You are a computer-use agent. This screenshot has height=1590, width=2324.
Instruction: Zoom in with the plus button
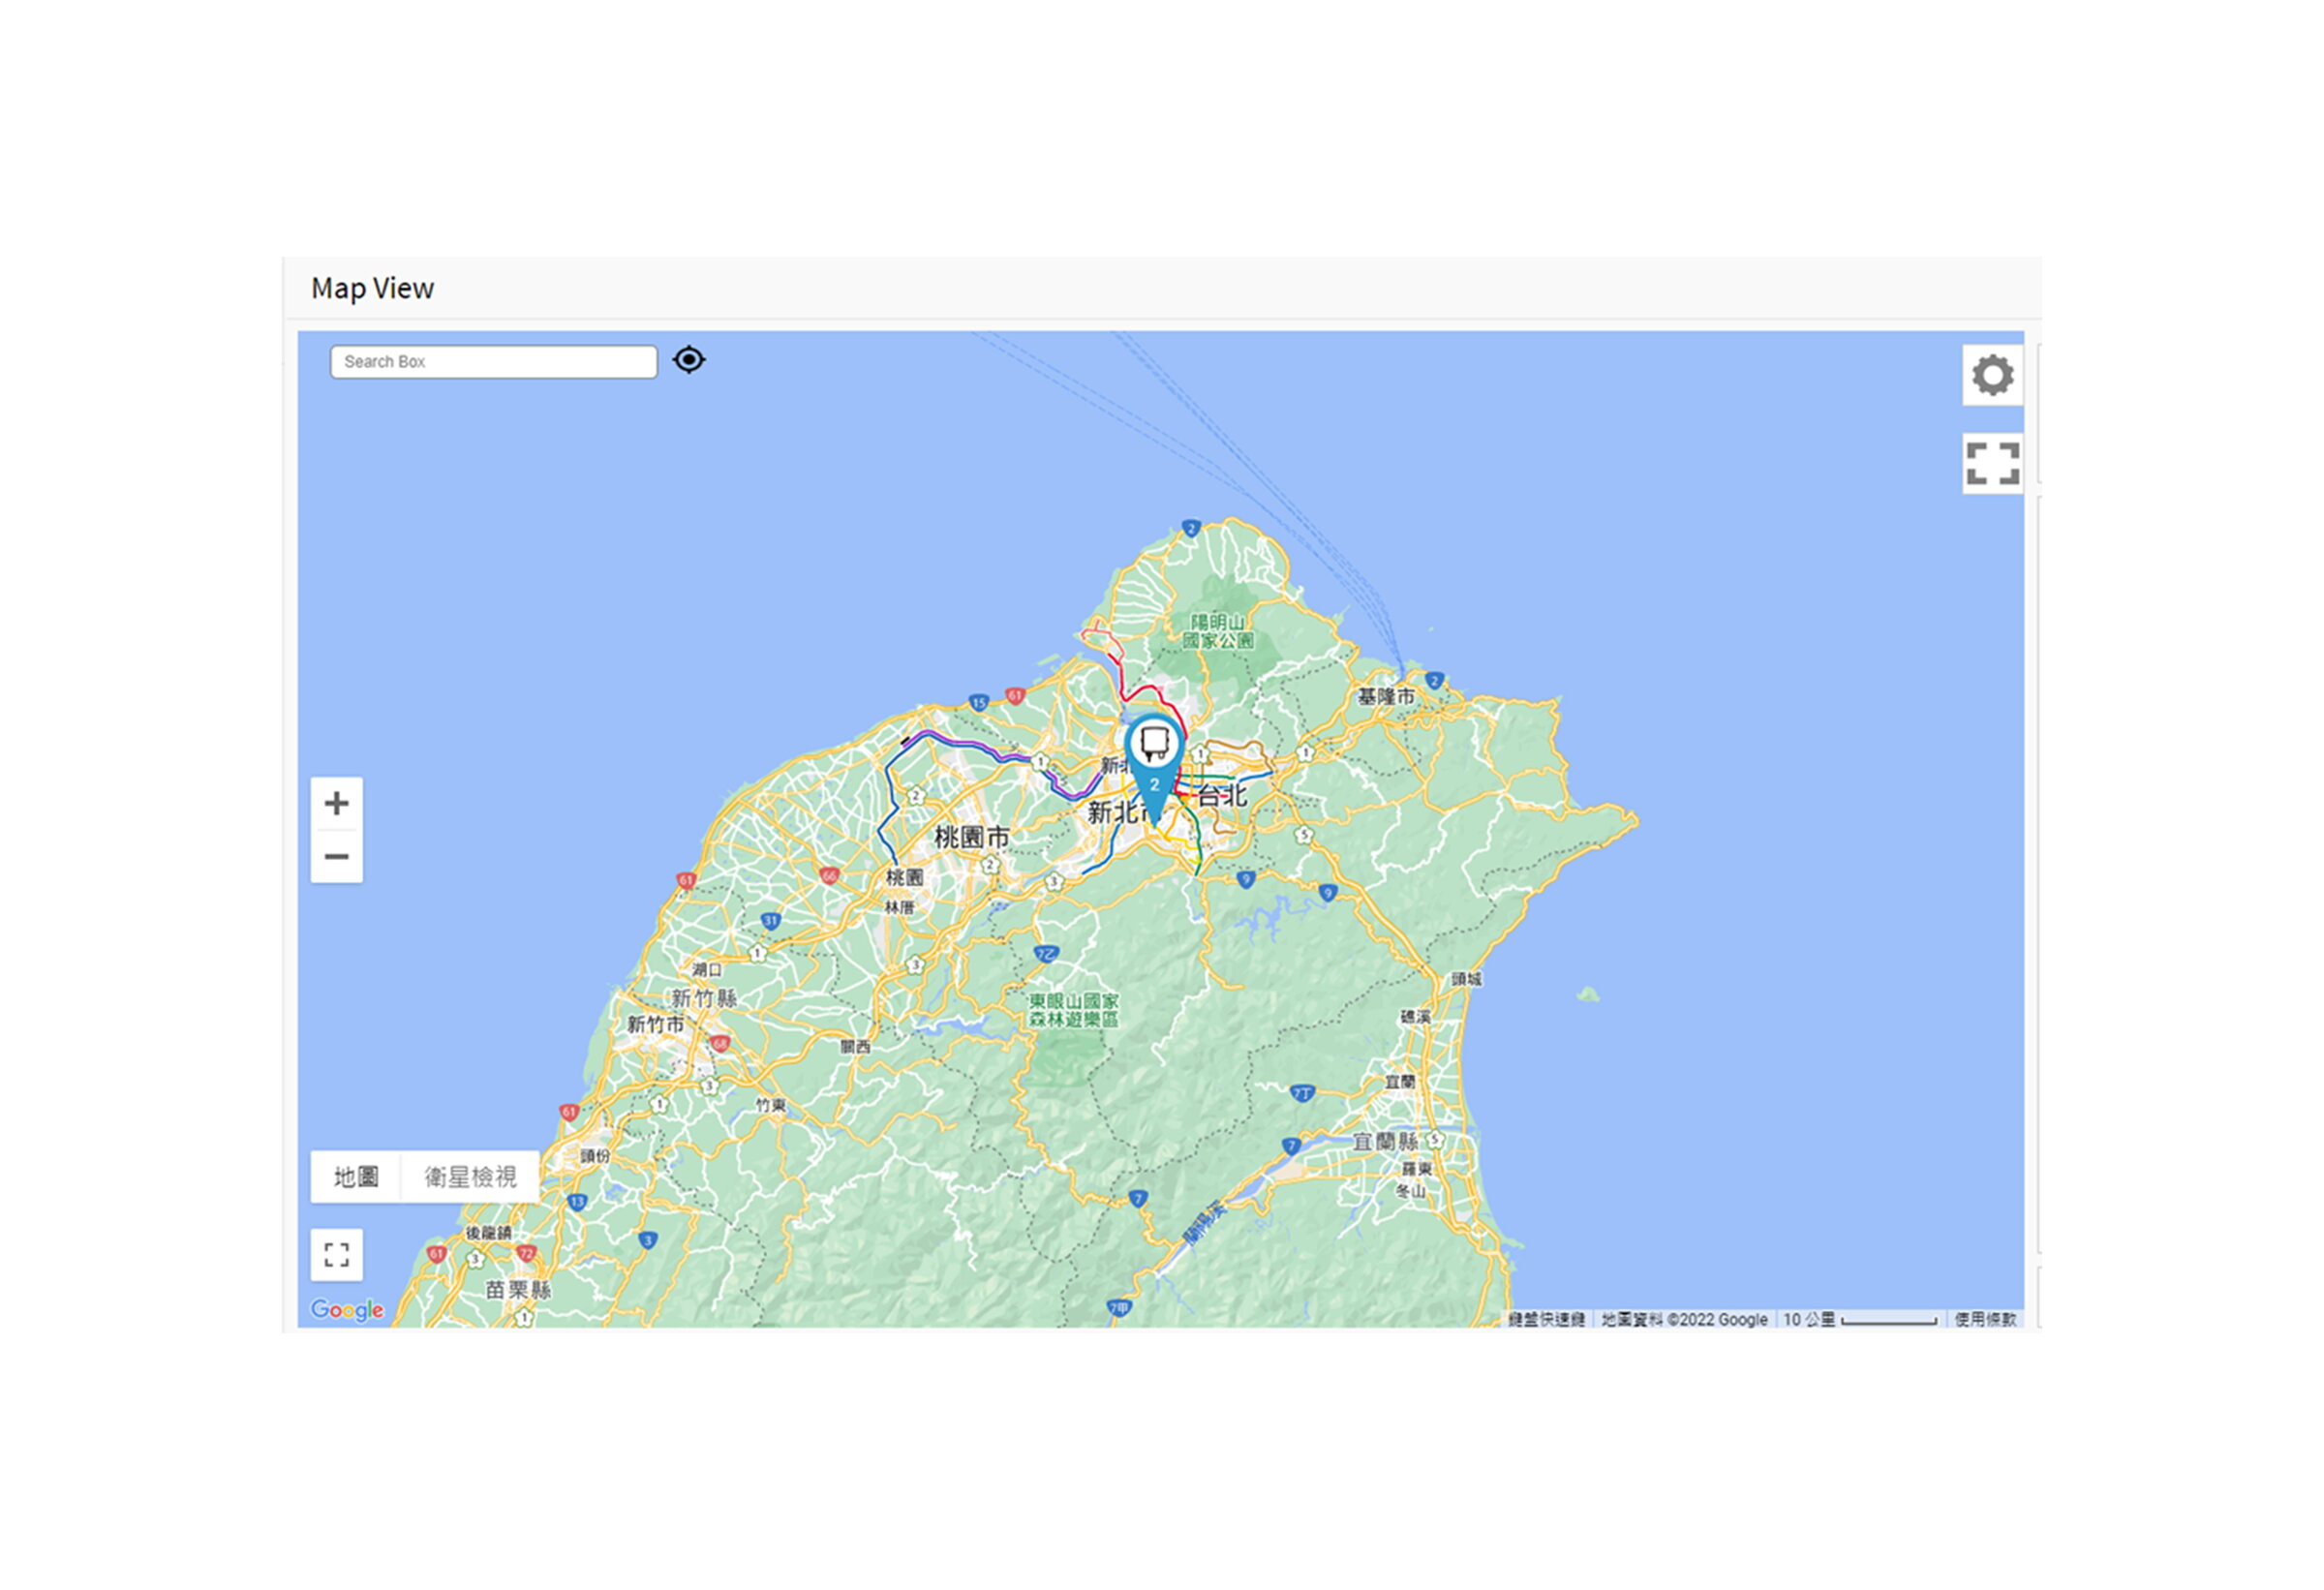point(337,804)
